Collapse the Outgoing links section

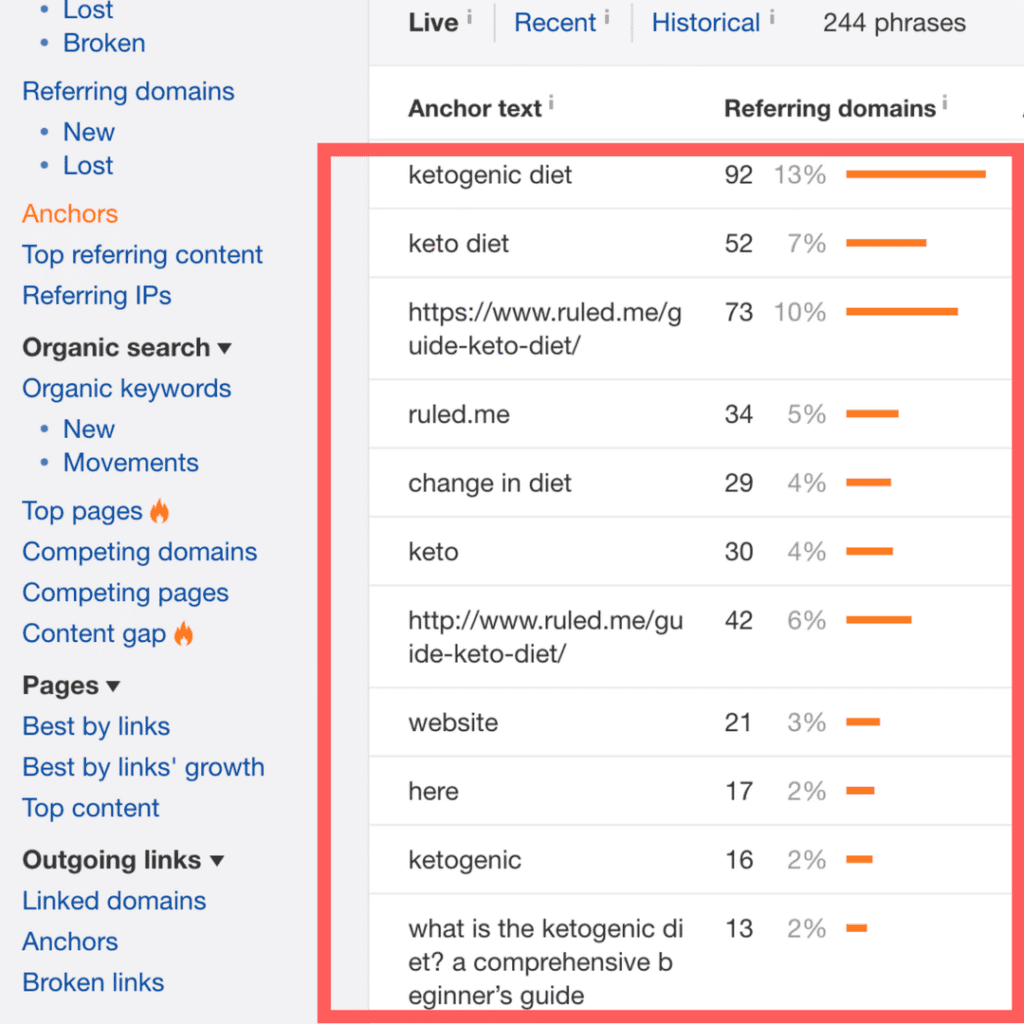pos(217,861)
